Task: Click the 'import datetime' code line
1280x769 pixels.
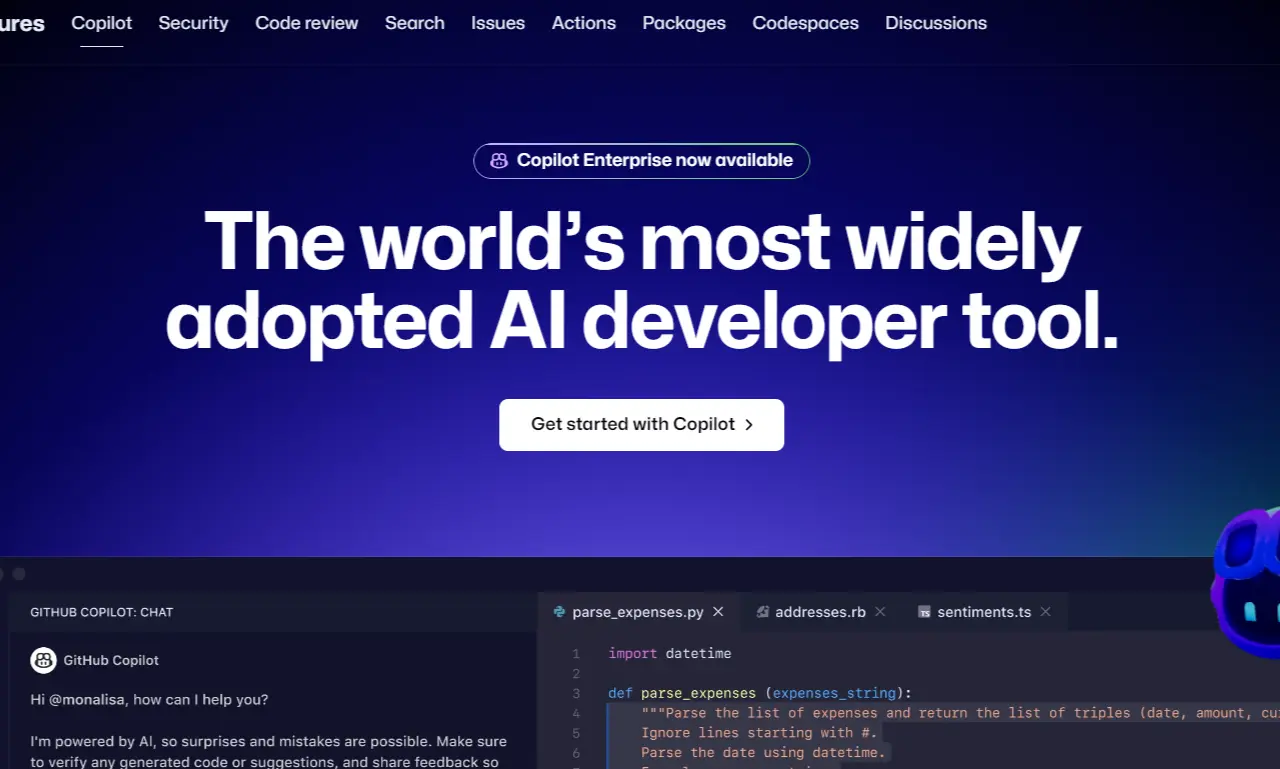Action: 670,653
